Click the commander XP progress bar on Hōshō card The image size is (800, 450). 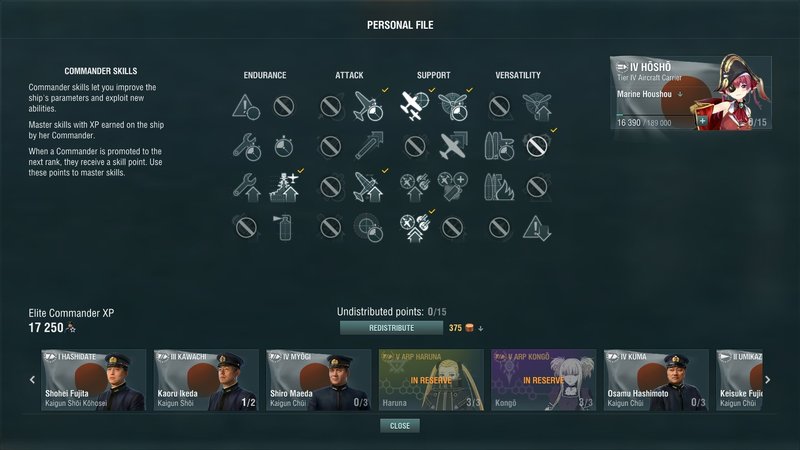coord(656,115)
